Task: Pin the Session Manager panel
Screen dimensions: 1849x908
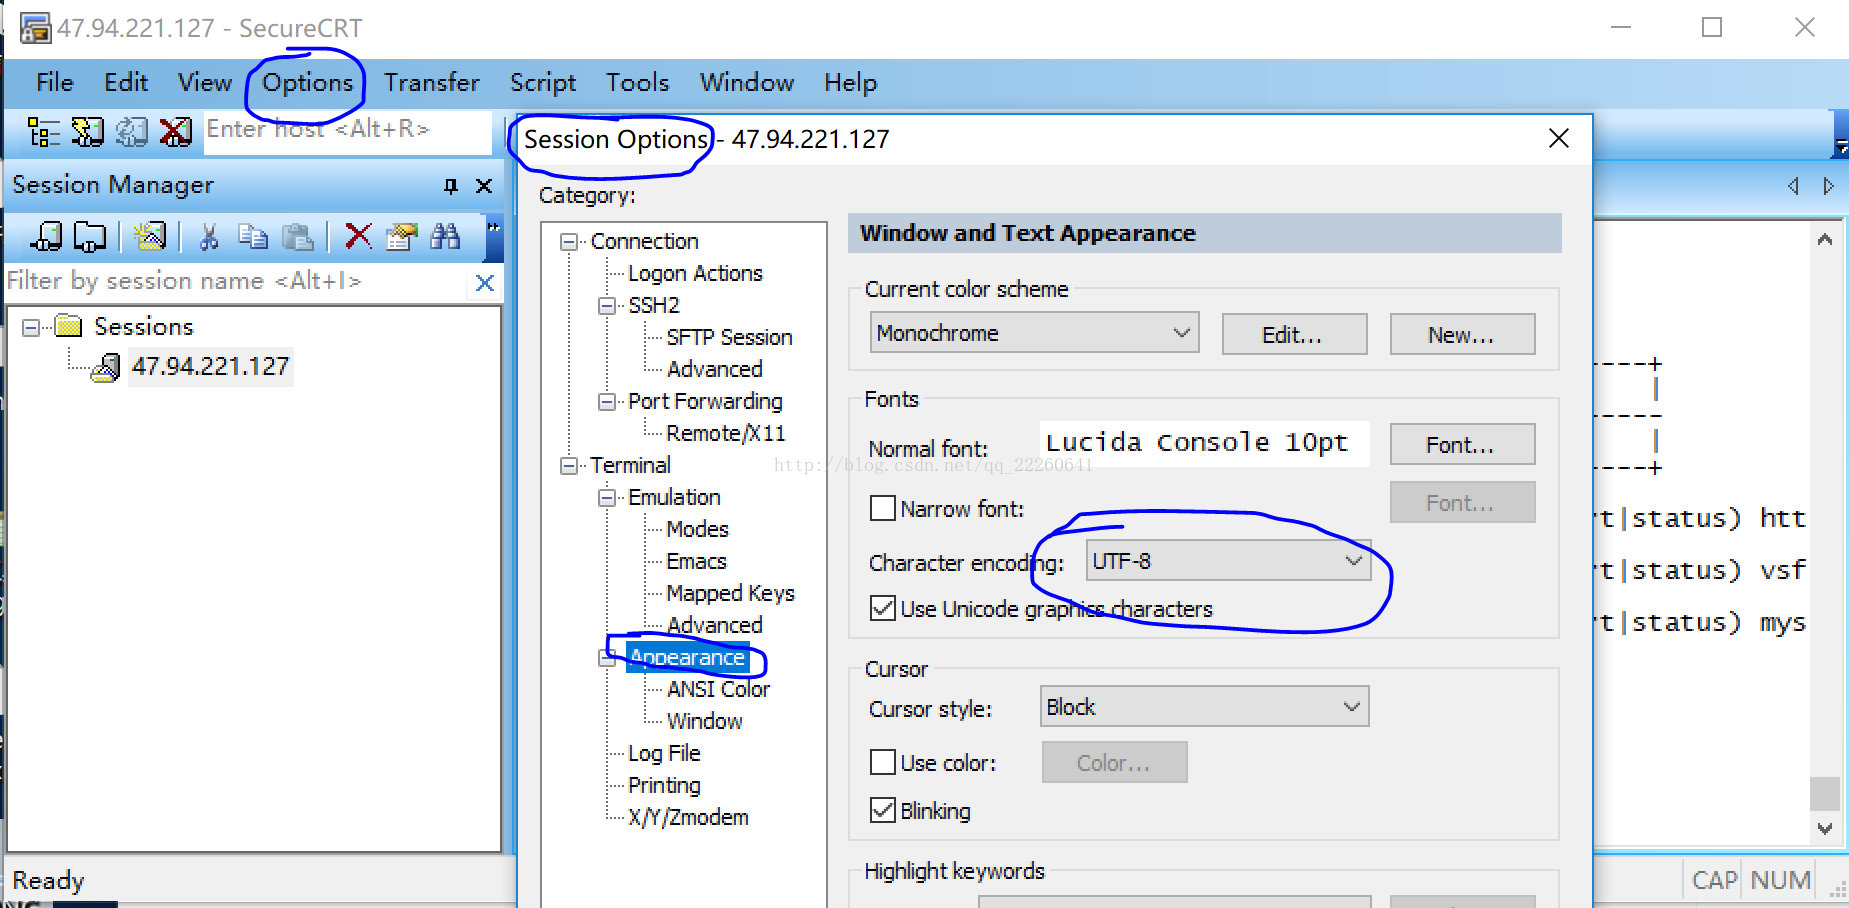Action: click(451, 186)
